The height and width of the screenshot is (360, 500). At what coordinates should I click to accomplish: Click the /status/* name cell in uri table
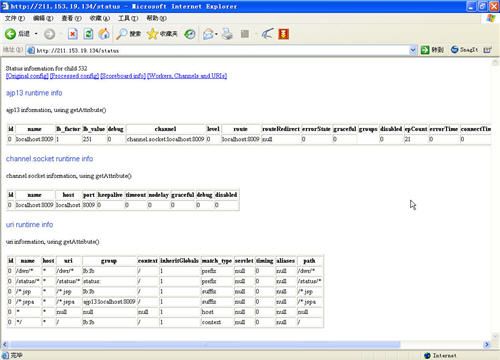coord(28,281)
